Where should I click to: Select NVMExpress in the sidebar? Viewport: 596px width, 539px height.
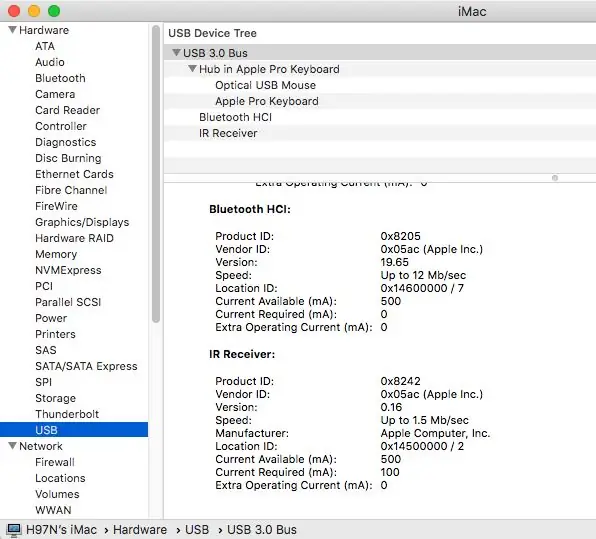point(68,270)
